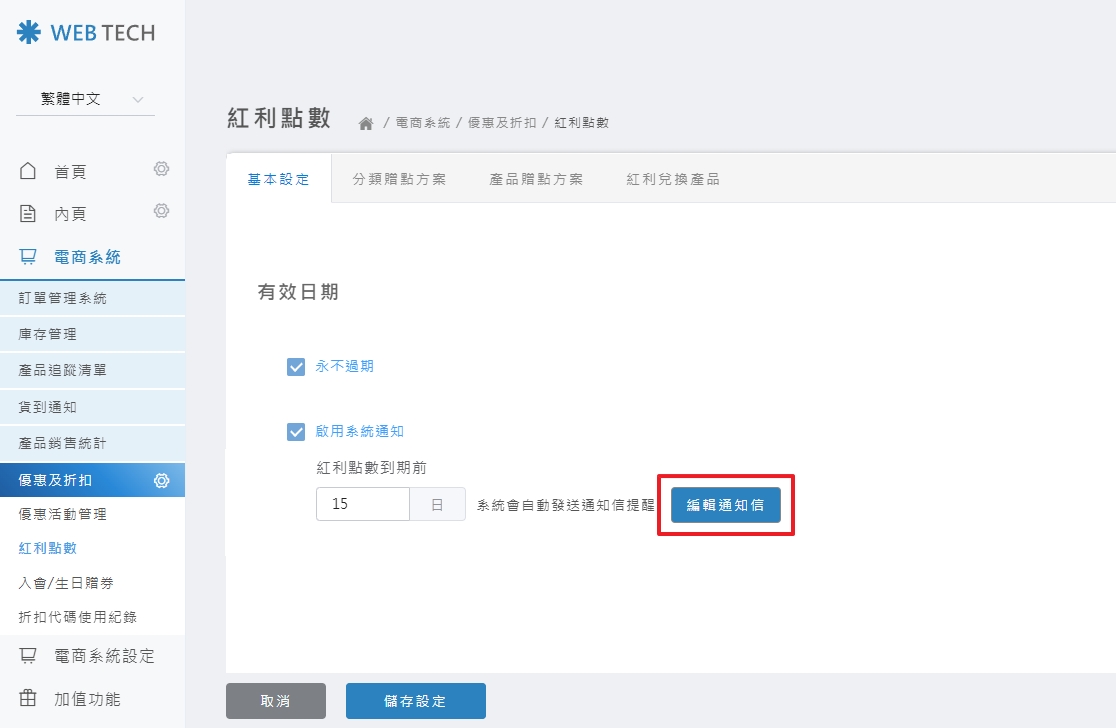
Task: Open the 首頁 settings gear icon
Action: (x=161, y=170)
